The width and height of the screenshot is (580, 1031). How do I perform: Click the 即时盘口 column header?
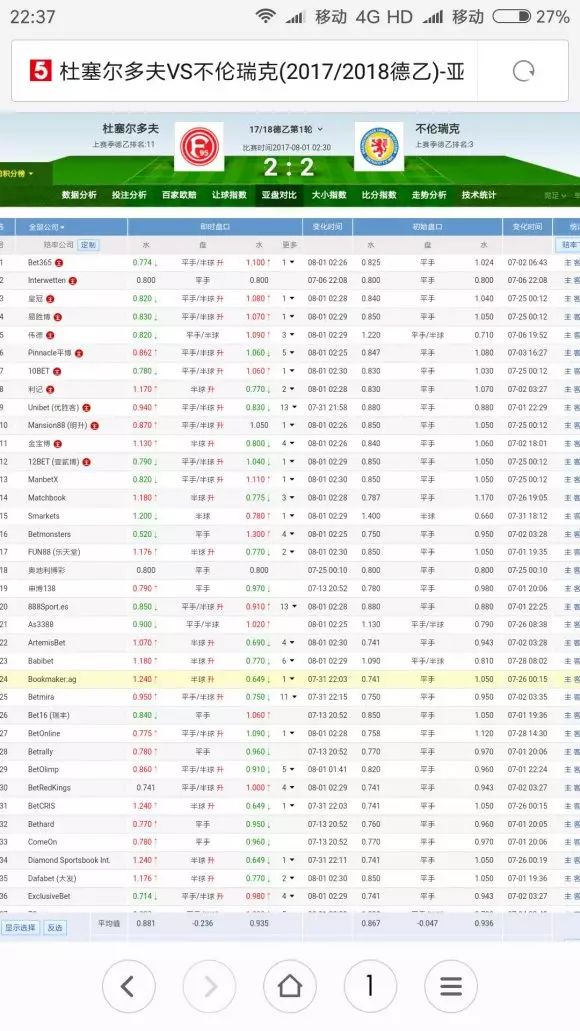[x=215, y=227]
